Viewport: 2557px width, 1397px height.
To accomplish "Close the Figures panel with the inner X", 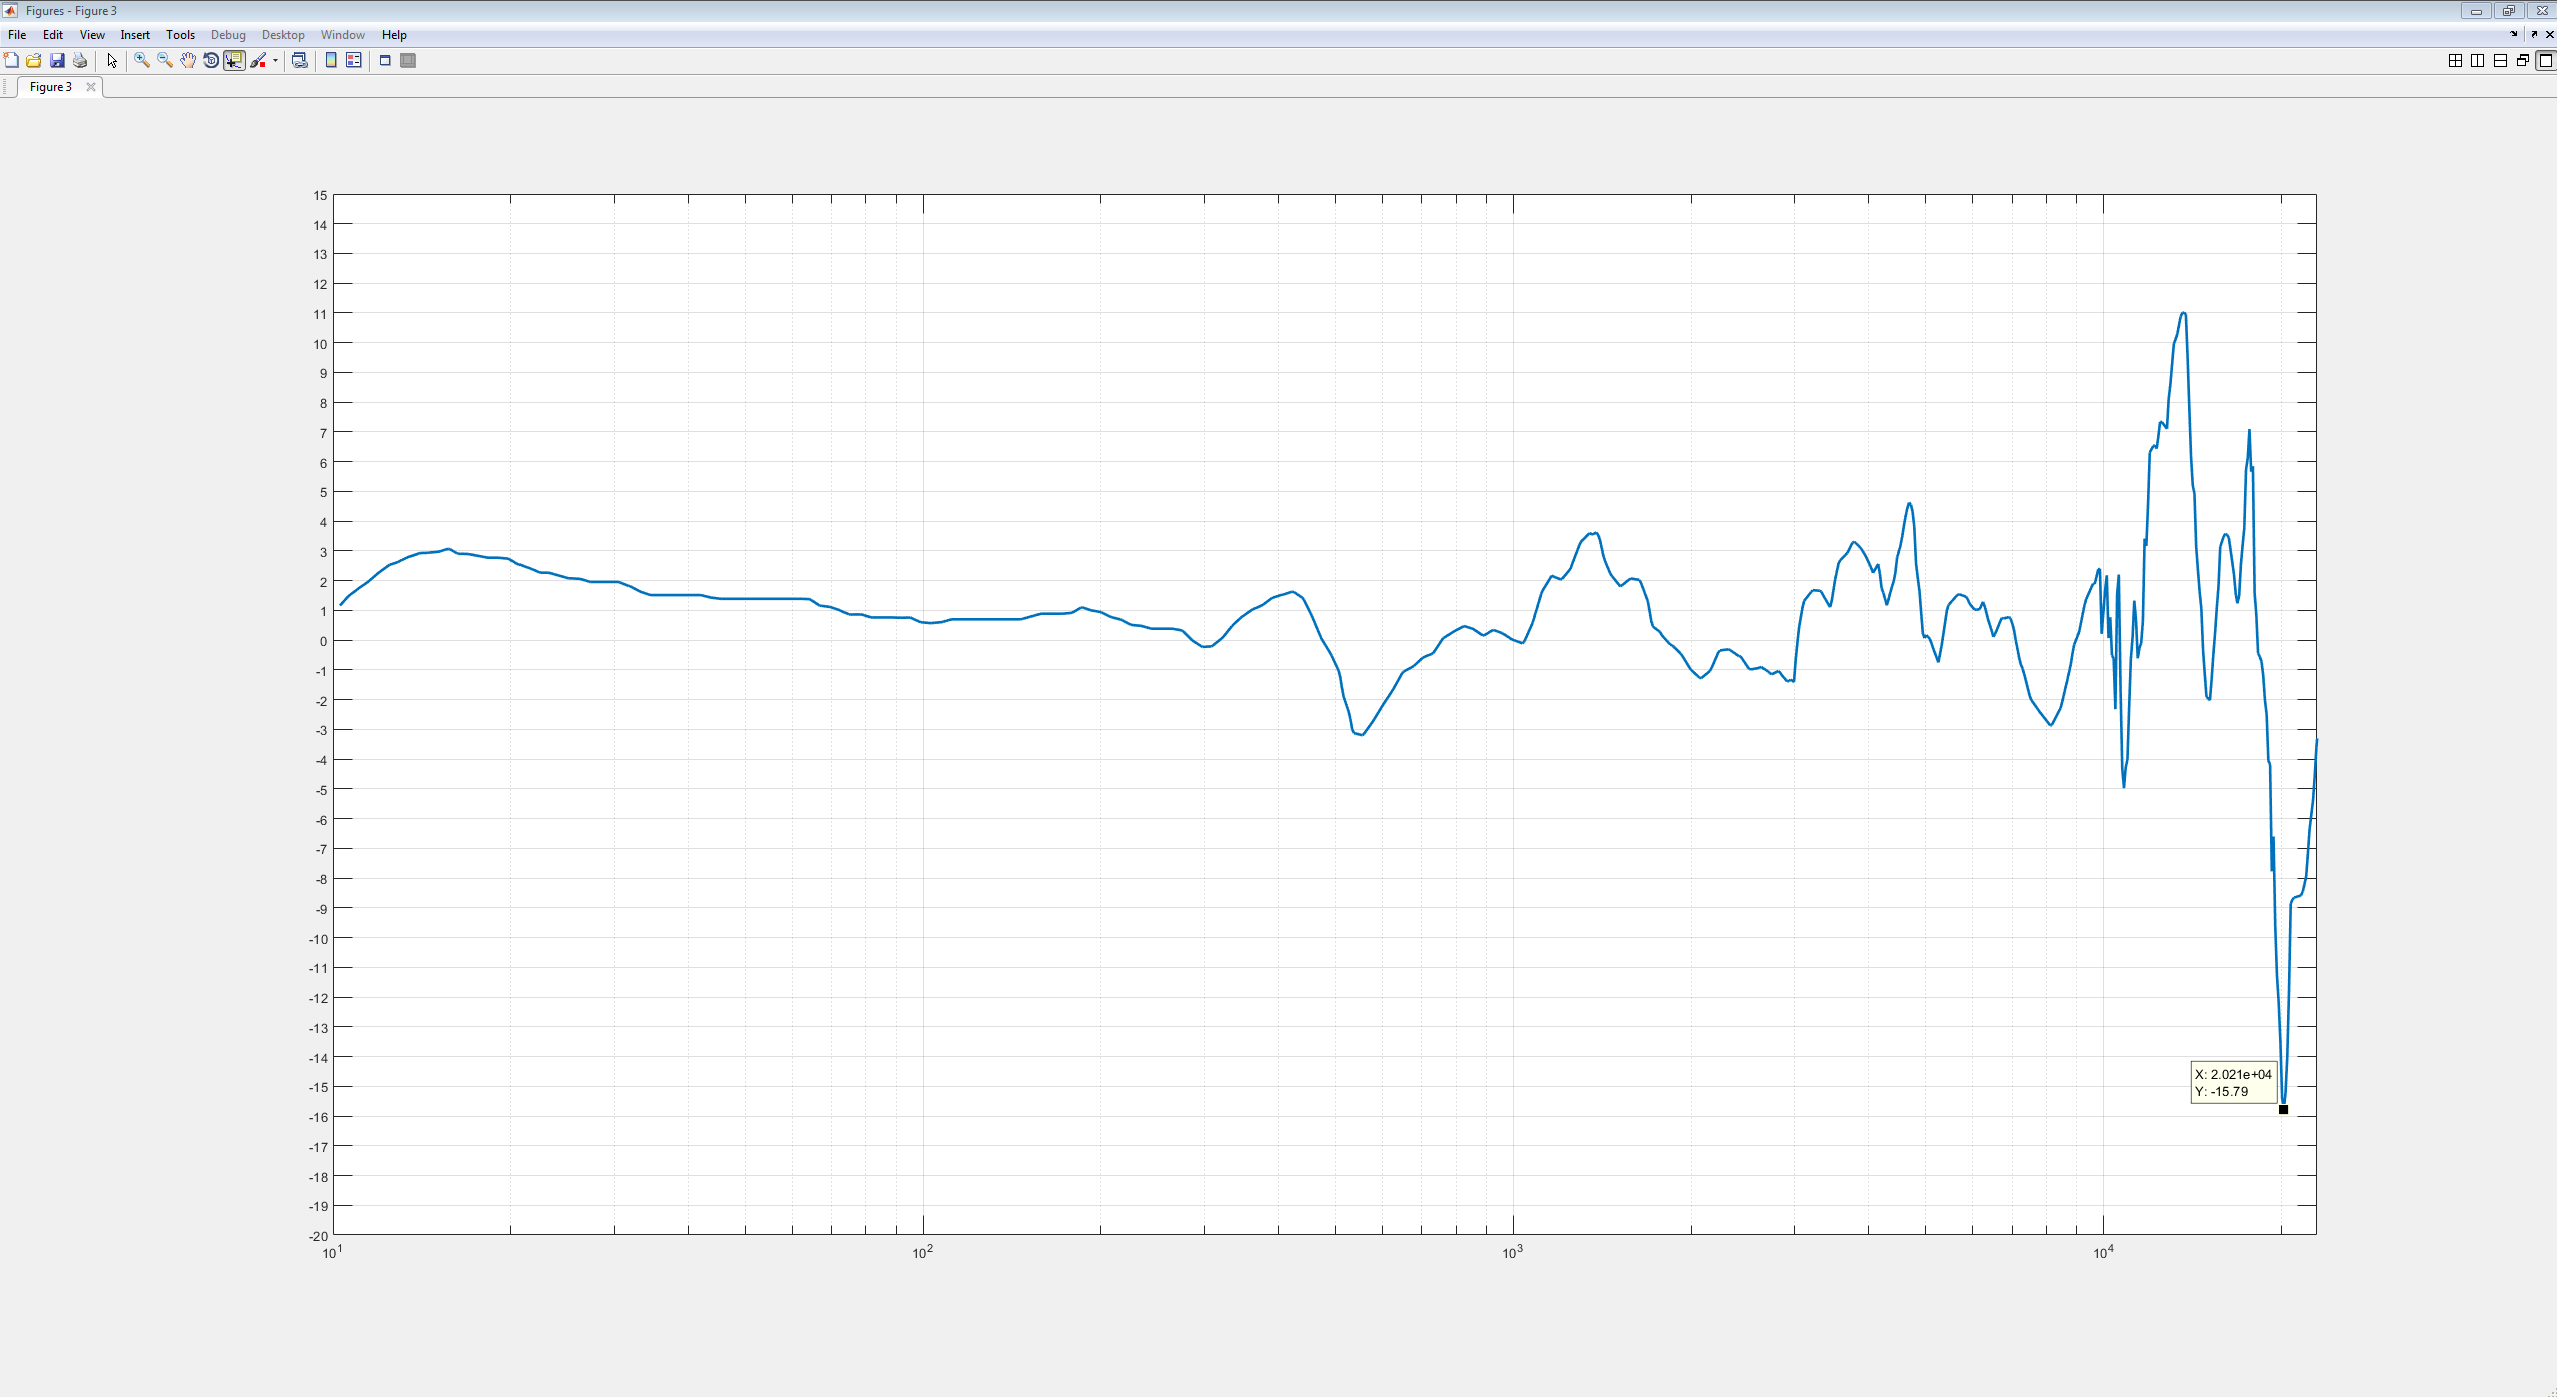I will [2549, 34].
